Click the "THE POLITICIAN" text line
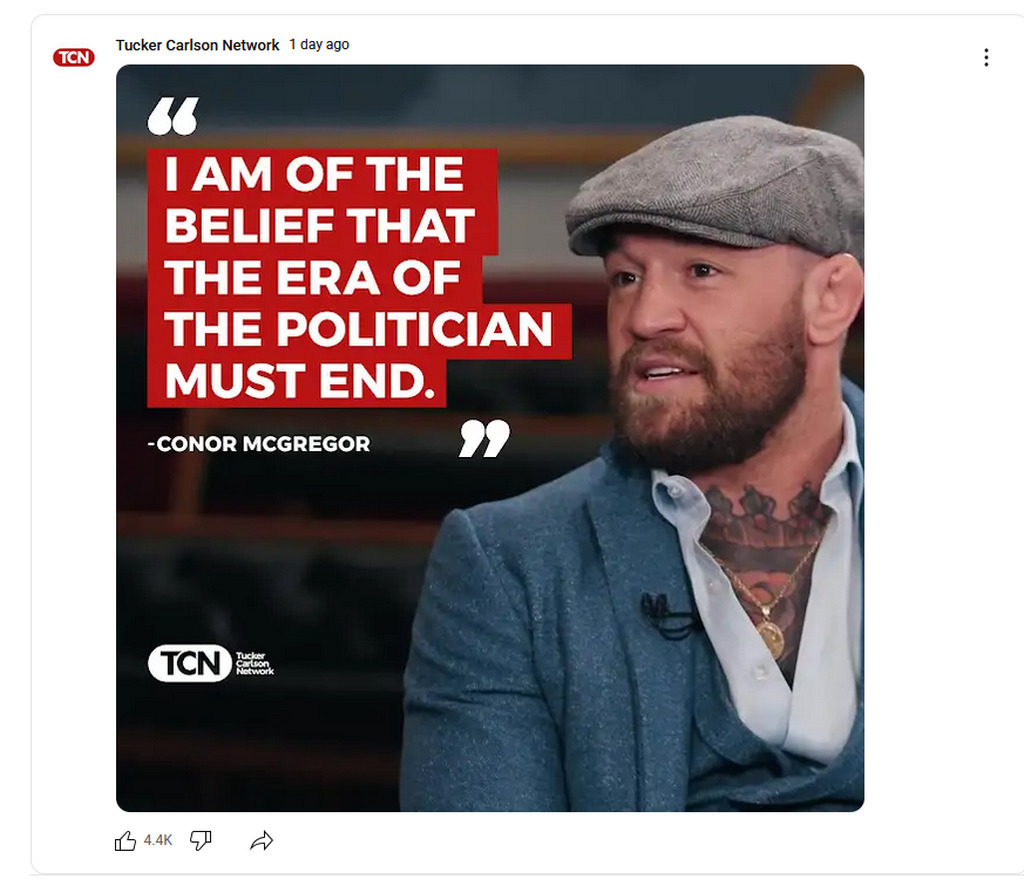Image resolution: width=1024 pixels, height=886 pixels. 358,329
